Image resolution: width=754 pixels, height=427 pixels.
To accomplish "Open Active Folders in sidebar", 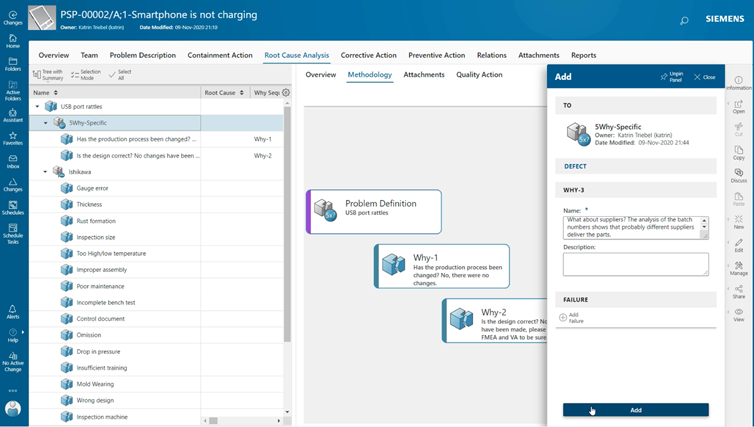I will point(13,91).
